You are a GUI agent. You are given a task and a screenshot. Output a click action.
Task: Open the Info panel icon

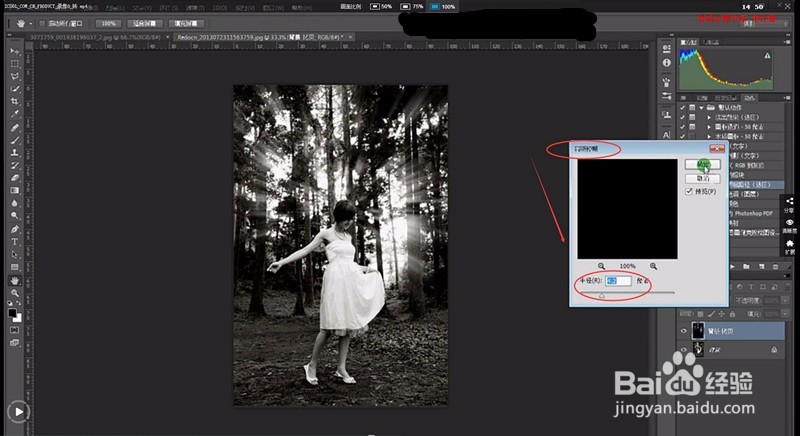pos(666,63)
